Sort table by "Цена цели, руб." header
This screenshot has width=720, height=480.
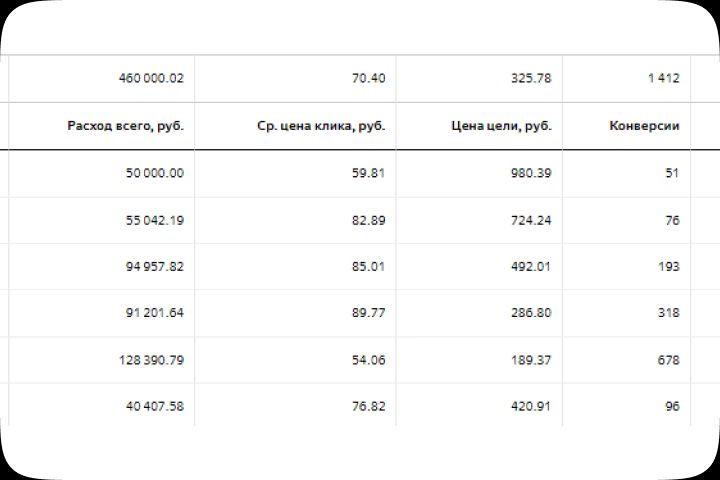pos(501,126)
